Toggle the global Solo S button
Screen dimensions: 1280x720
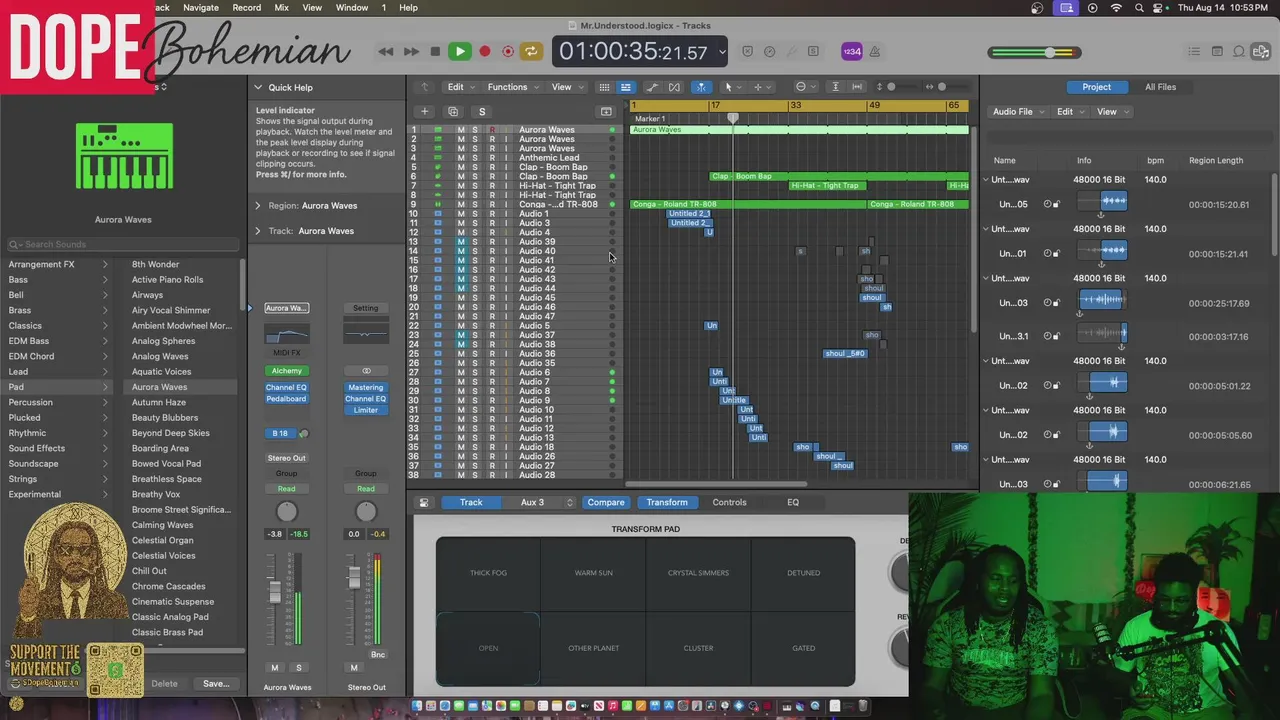(x=482, y=112)
